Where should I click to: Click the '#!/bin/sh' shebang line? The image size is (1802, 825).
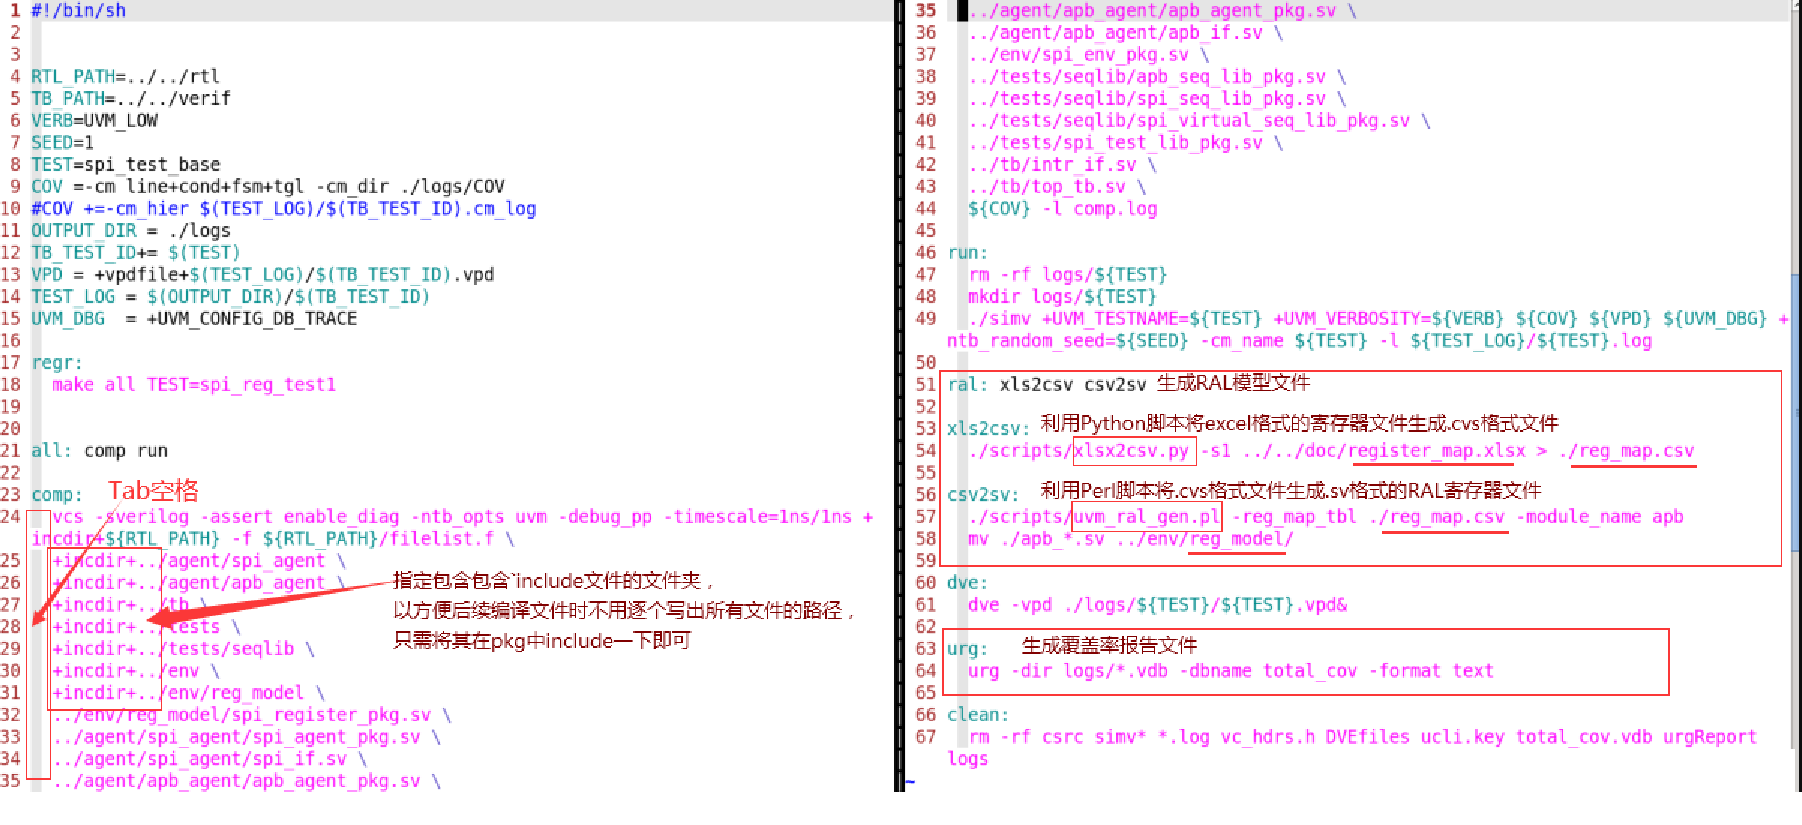pyautogui.click(x=78, y=10)
